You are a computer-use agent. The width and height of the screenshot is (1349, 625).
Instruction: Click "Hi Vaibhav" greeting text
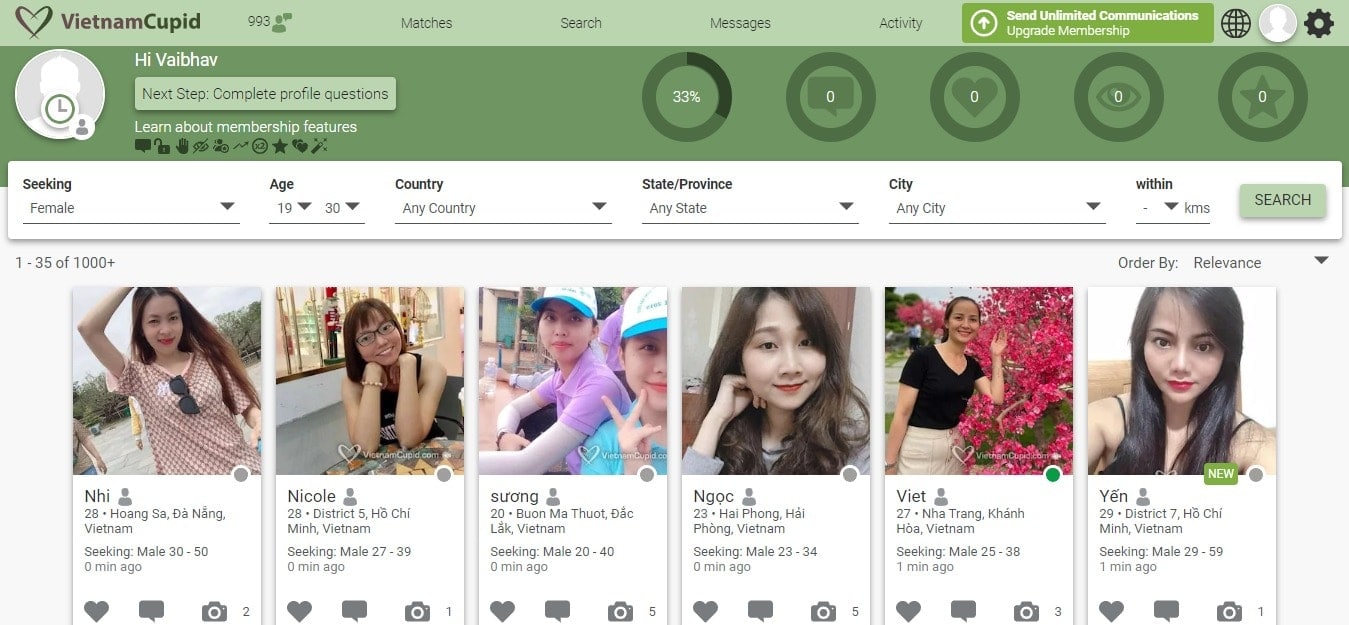click(x=176, y=60)
